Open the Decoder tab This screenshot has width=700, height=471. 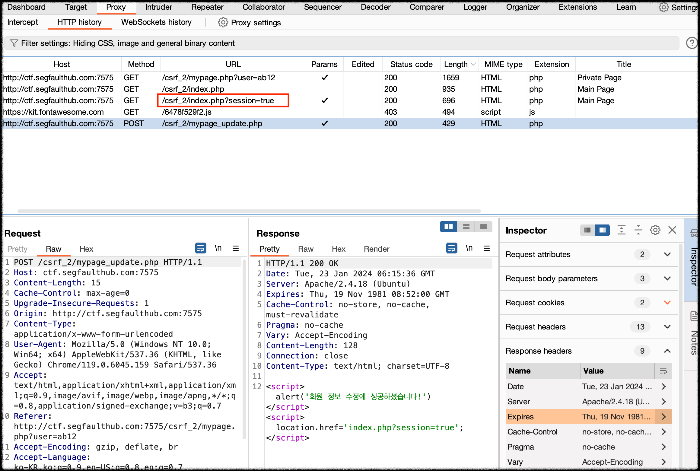pyautogui.click(x=375, y=7)
